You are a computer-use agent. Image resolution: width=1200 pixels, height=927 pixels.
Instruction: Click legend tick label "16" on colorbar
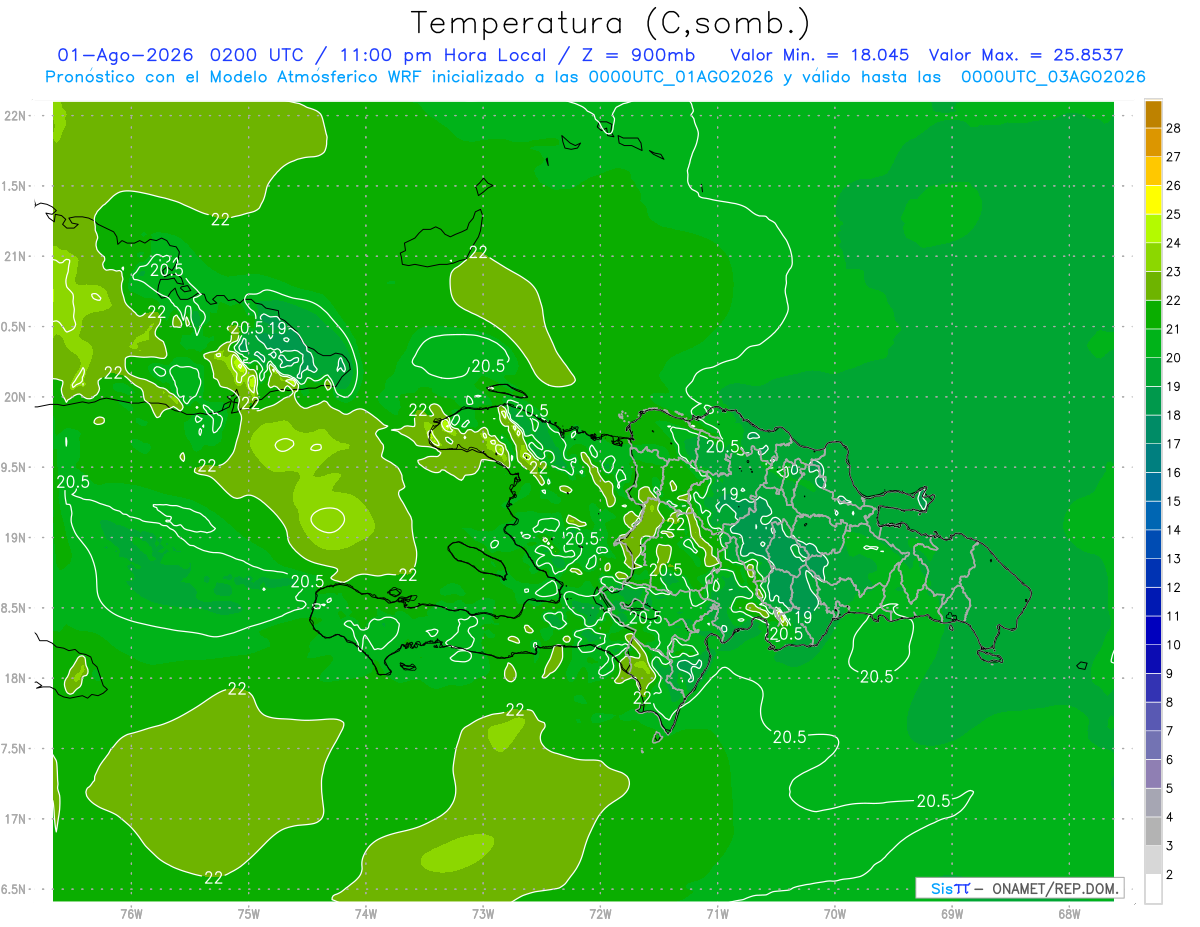click(x=1174, y=473)
